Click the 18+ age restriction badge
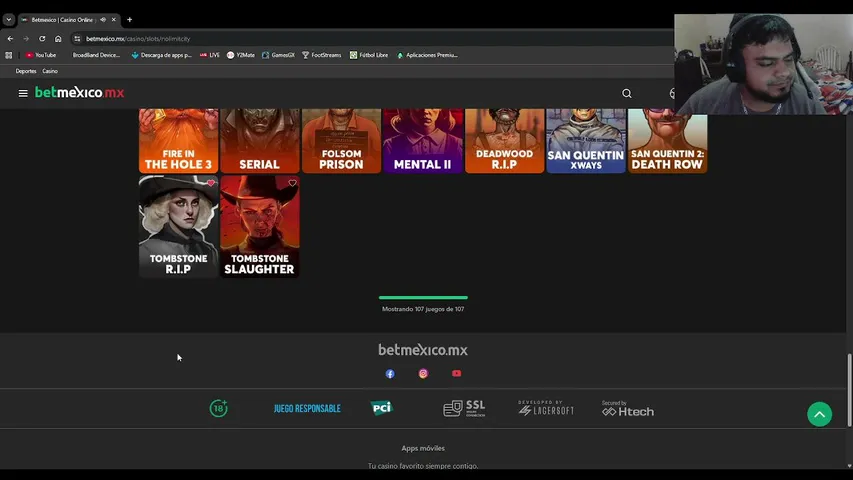Viewport: 853px width, 480px height. click(219, 408)
